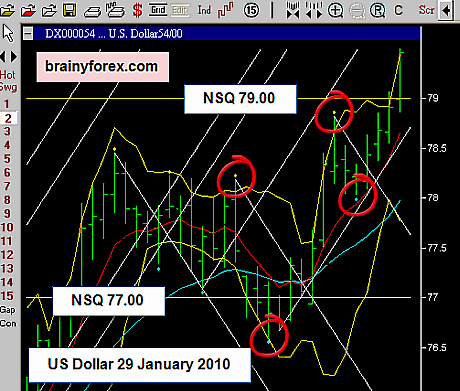Select the arrow pointer tool

coord(8,33)
